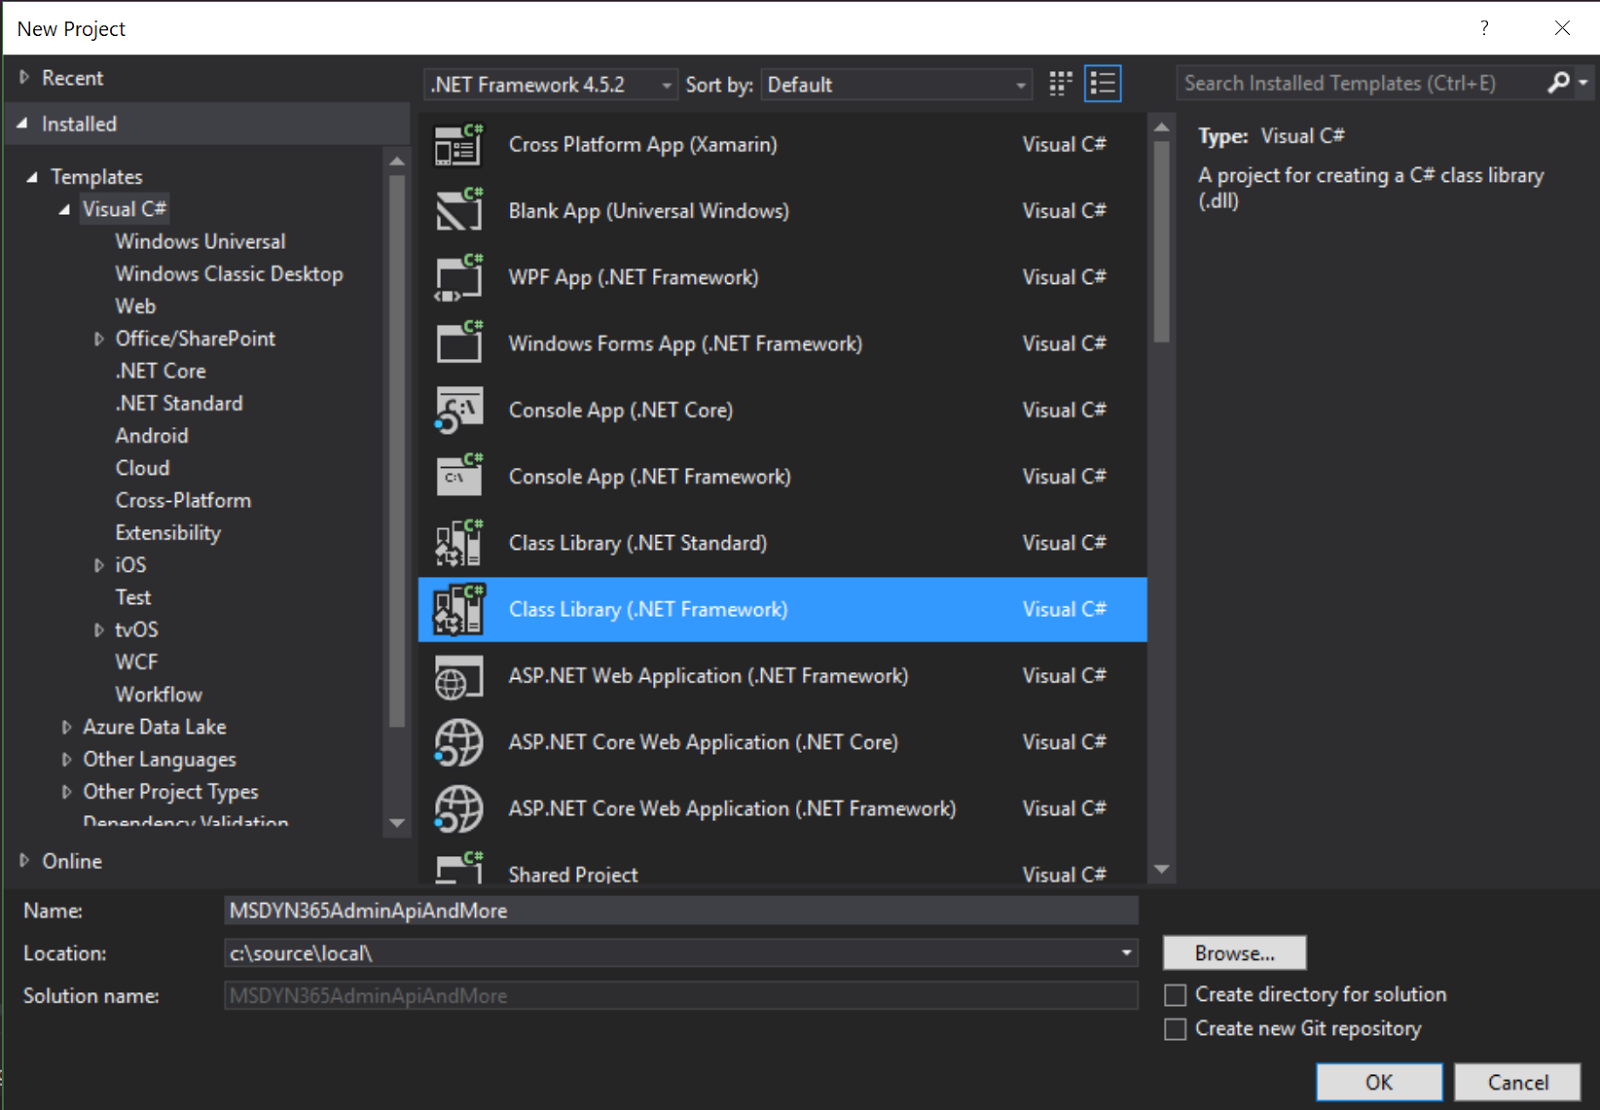Collapse the Visual C# node
1600x1110 pixels.
coord(64,209)
